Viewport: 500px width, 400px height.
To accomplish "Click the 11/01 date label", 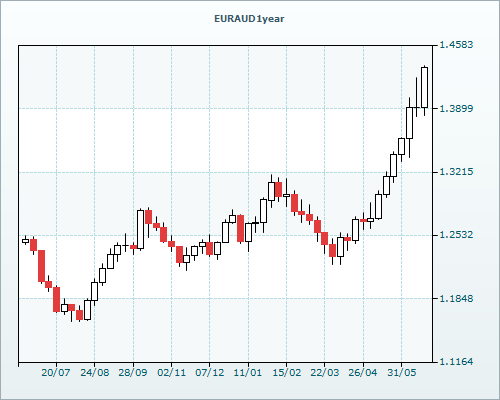I will [248, 372].
